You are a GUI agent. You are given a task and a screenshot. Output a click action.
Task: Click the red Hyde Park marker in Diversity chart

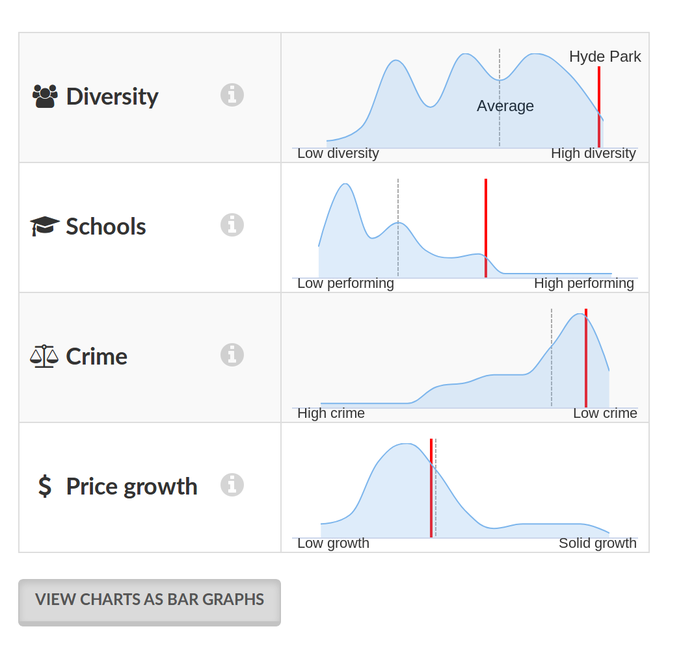(x=599, y=107)
